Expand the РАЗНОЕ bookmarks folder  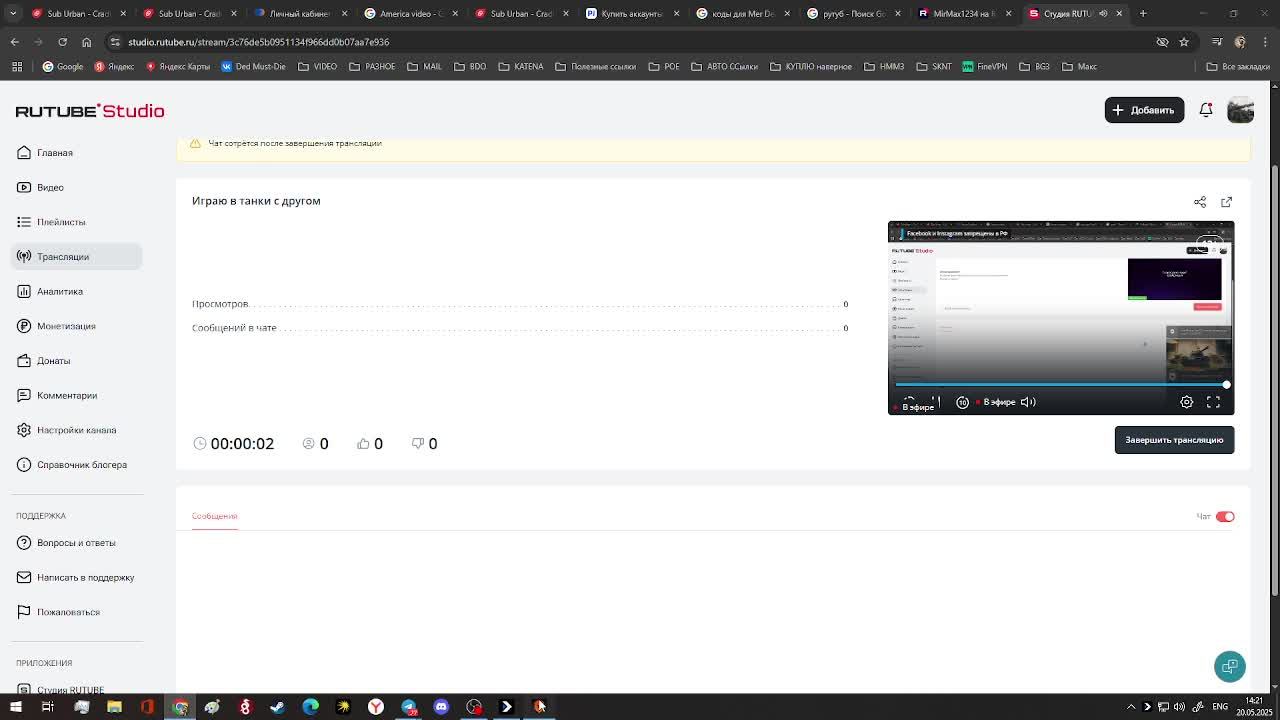point(372,67)
